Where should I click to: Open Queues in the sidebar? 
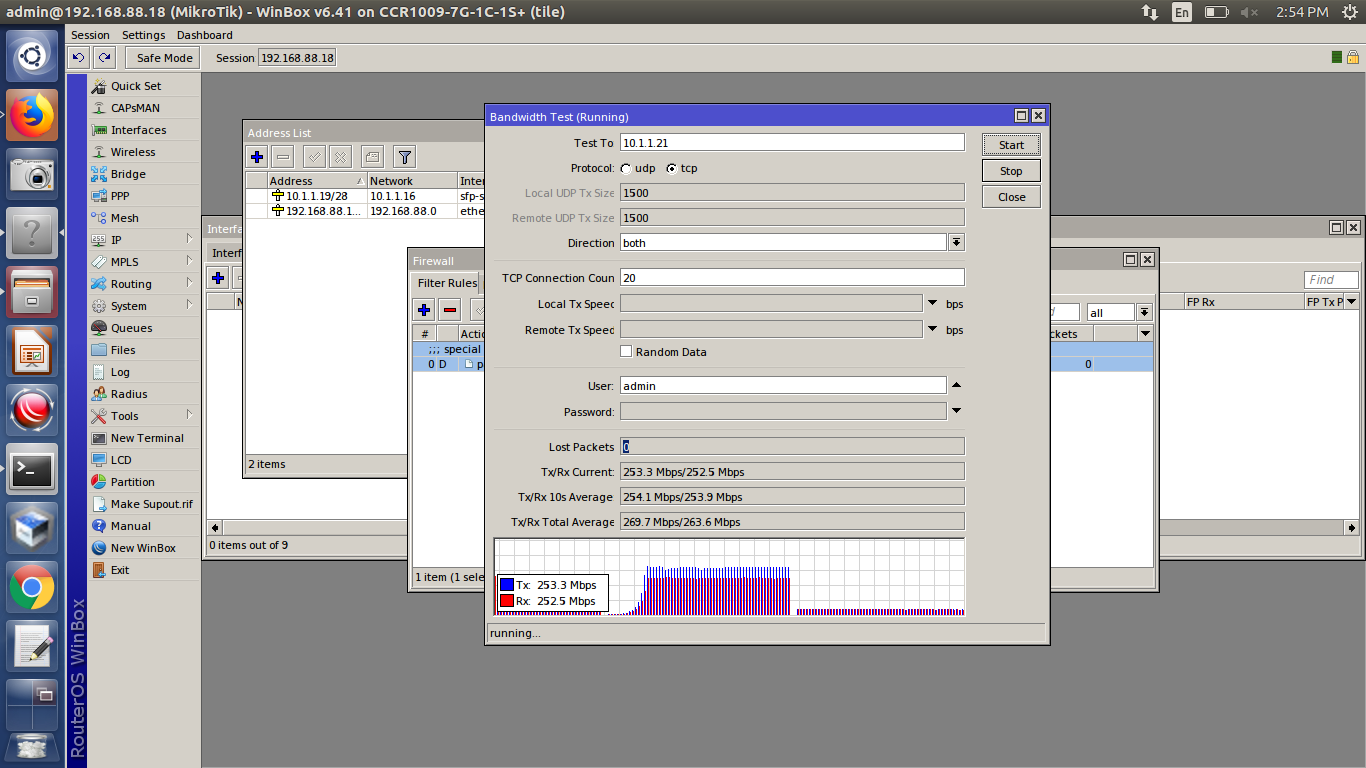[x=131, y=328]
